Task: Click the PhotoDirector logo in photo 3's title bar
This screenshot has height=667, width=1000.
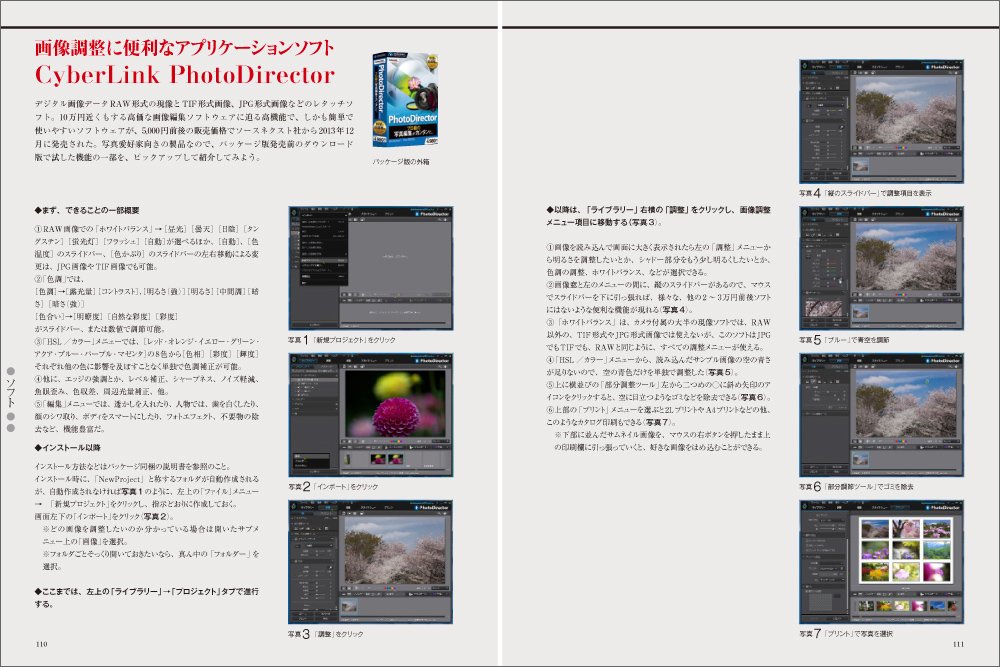Action: 432,508
